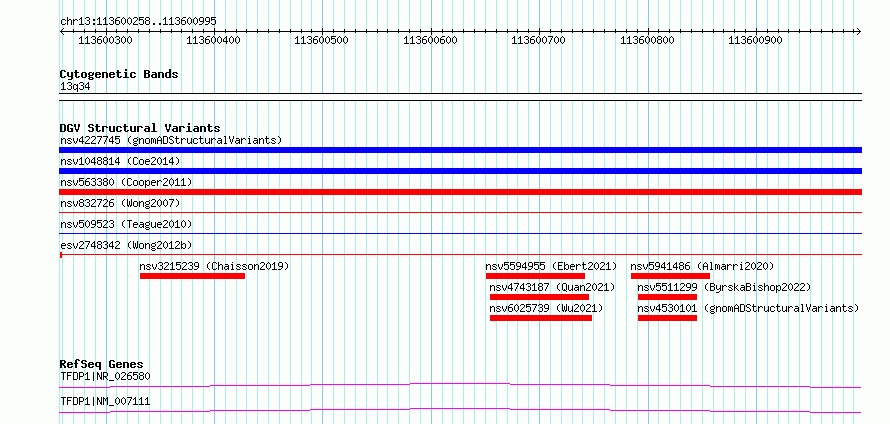Image resolution: width=890 pixels, height=424 pixels.
Task: Click the RefSeq Genes track heading
Action: click(x=102, y=364)
